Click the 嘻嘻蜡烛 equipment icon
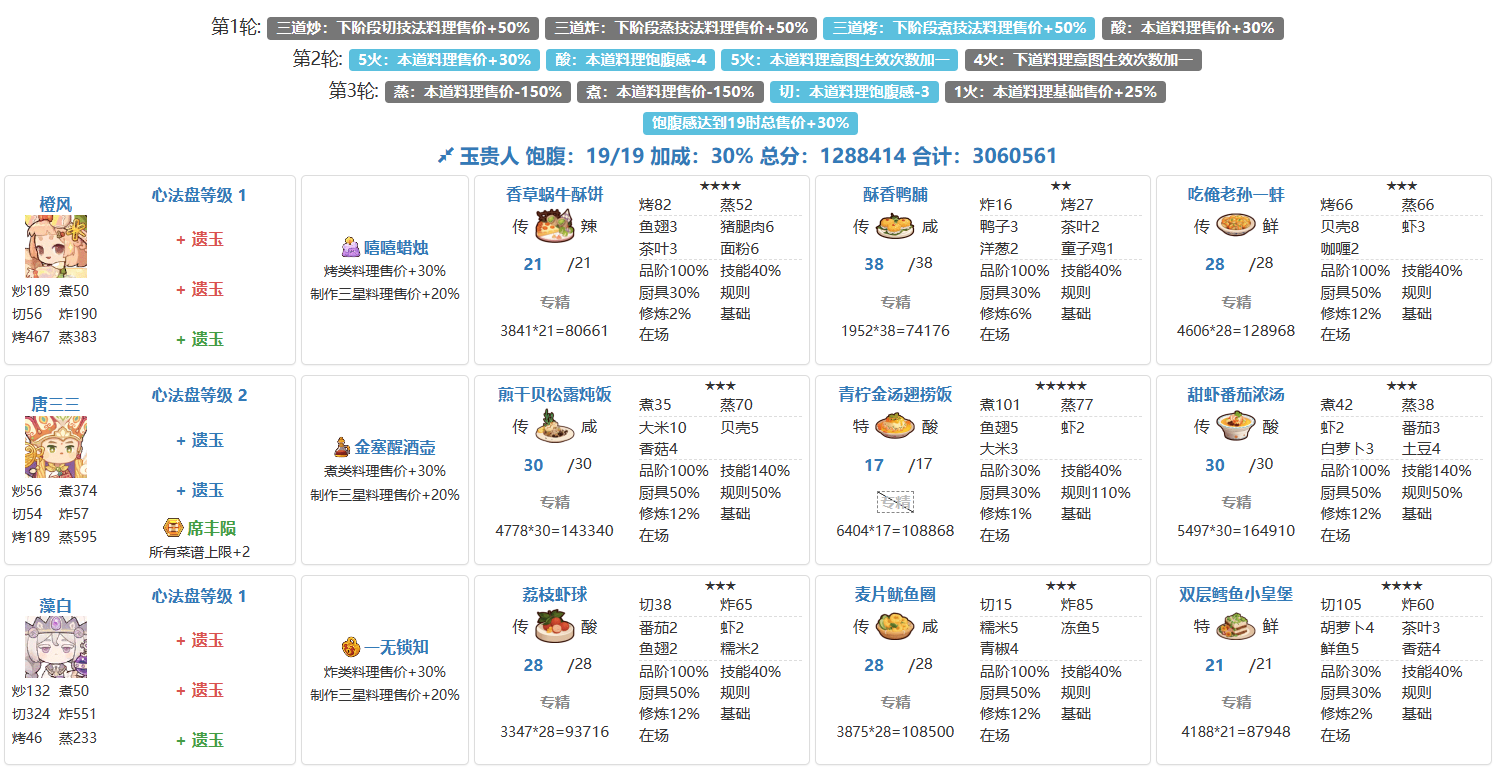 [x=350, y=247]
